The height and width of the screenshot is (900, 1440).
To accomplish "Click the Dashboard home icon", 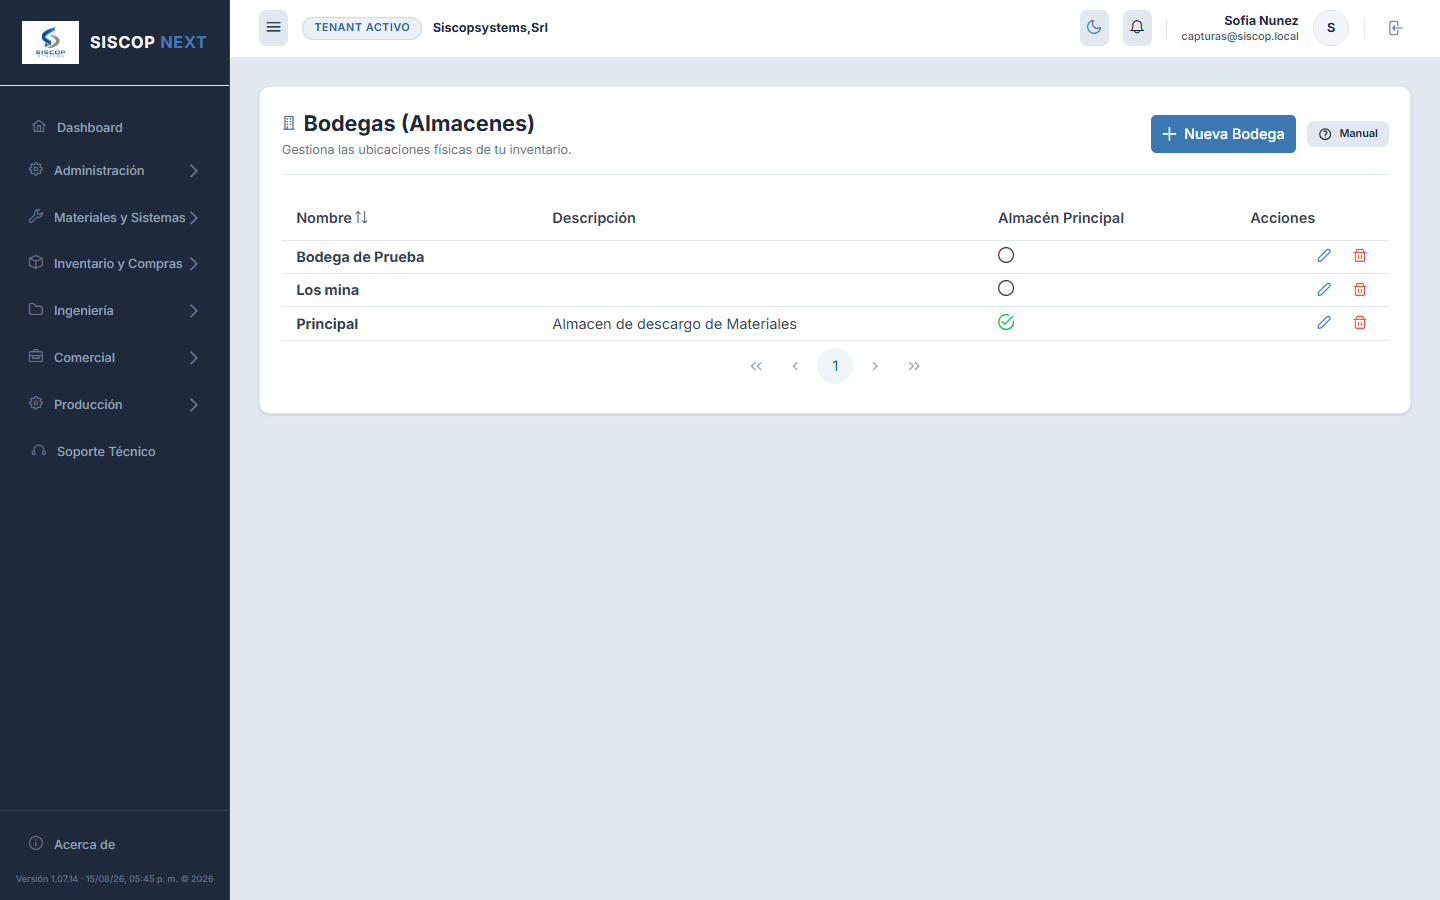I will coord(39,126).
